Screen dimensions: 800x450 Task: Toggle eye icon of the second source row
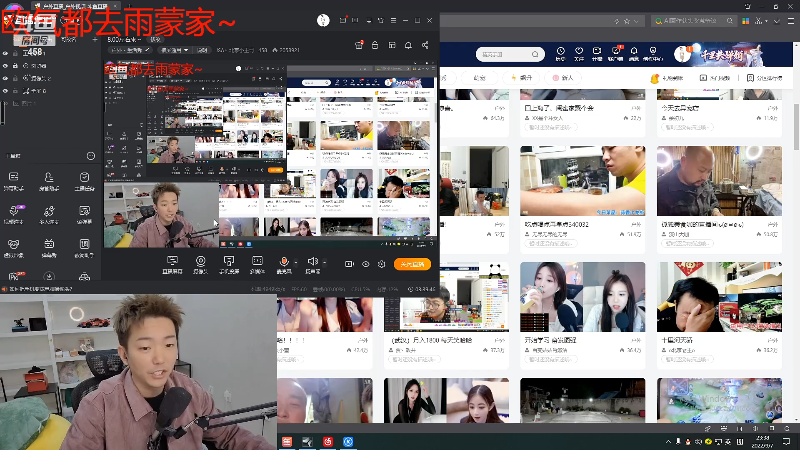5,66
